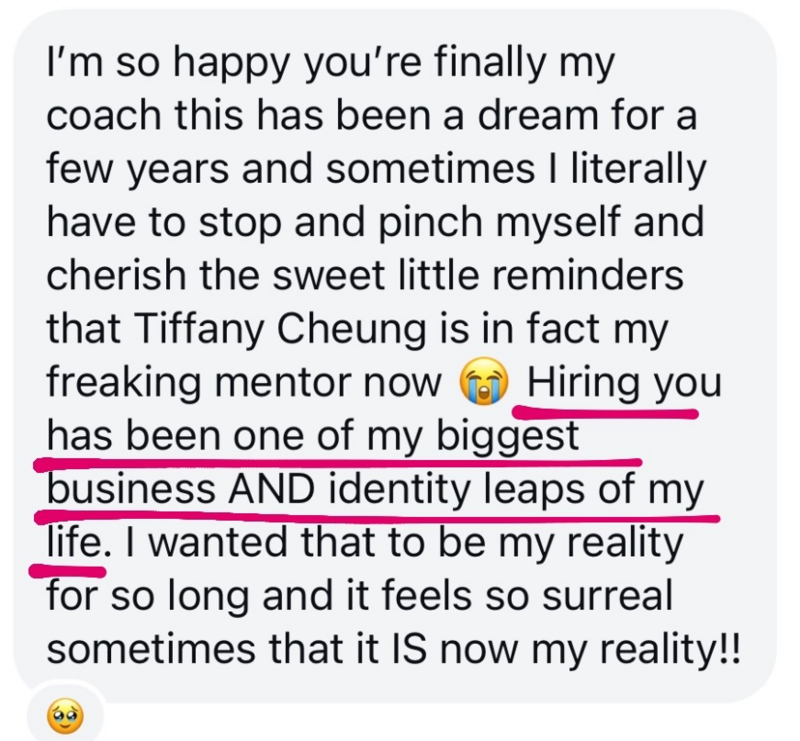Click the name "Tiffany Cheung" in the message
The image size is (800, 741).
[x=279, y=328]
